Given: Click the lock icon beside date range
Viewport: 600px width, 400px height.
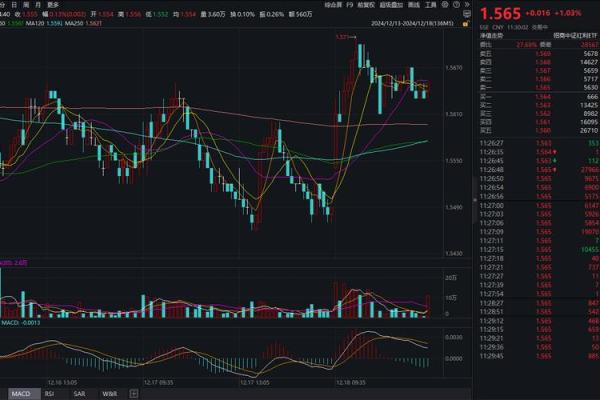Looking at the screenshot, I should pos(466,23).
